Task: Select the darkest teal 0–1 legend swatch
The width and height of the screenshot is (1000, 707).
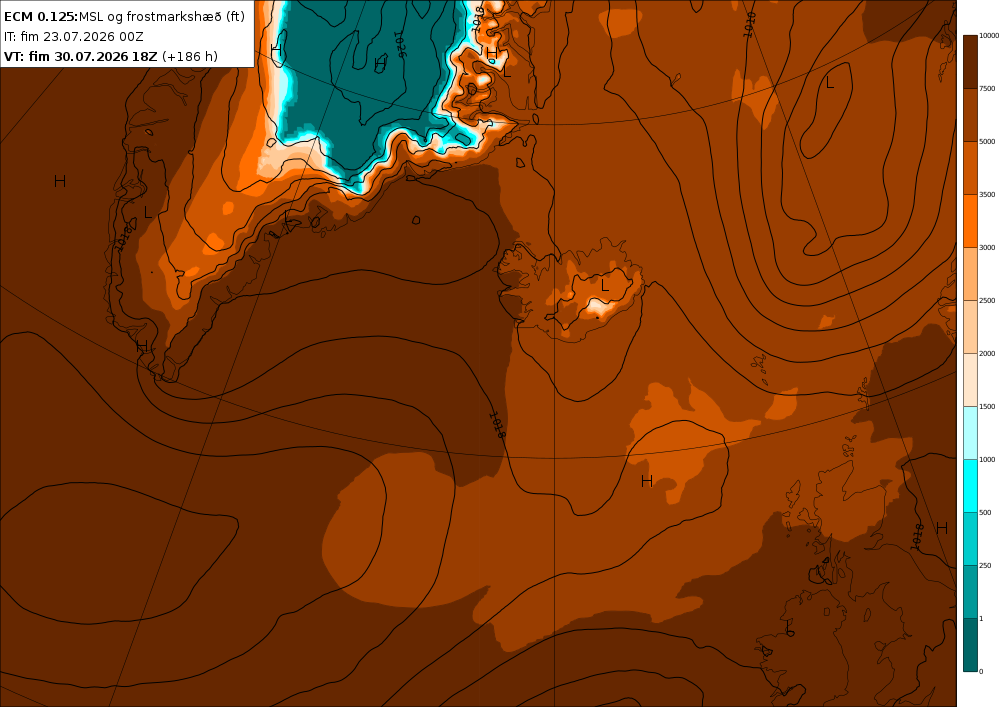Action: (970, 645)
